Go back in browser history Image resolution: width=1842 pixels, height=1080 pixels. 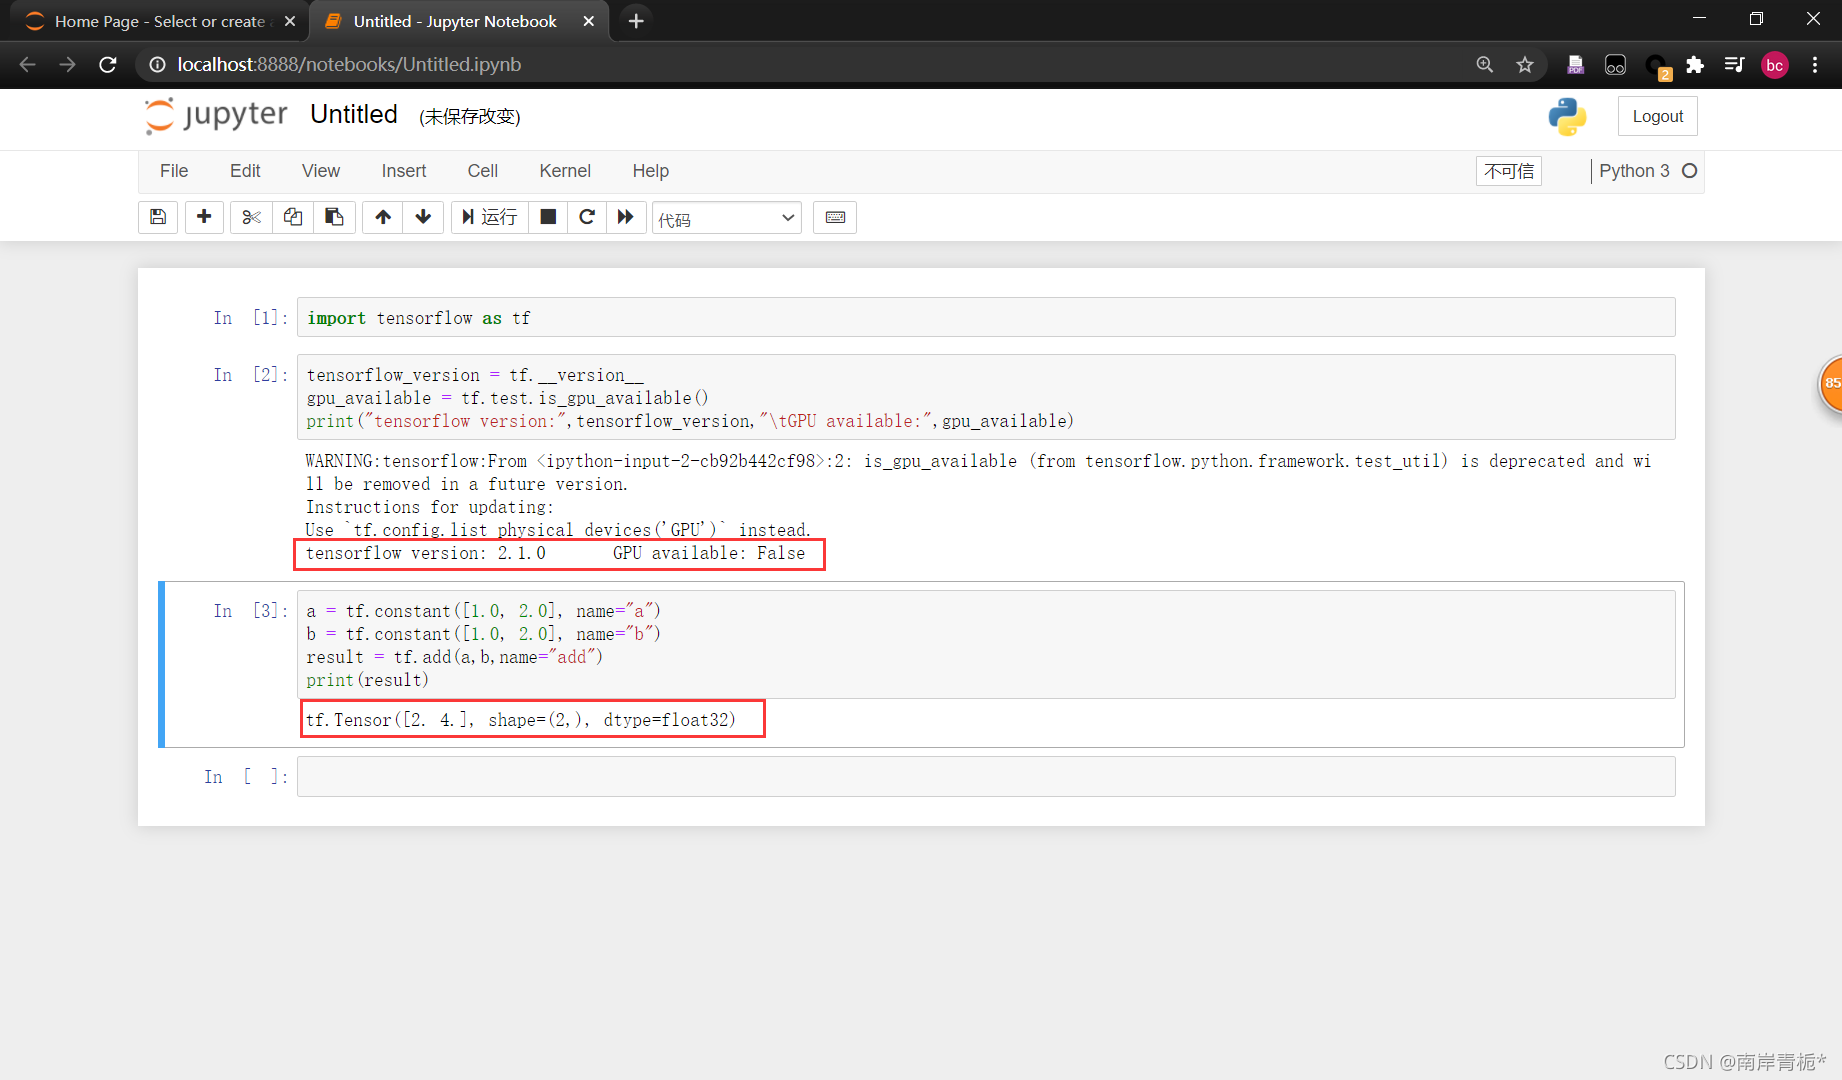point(27,64)
